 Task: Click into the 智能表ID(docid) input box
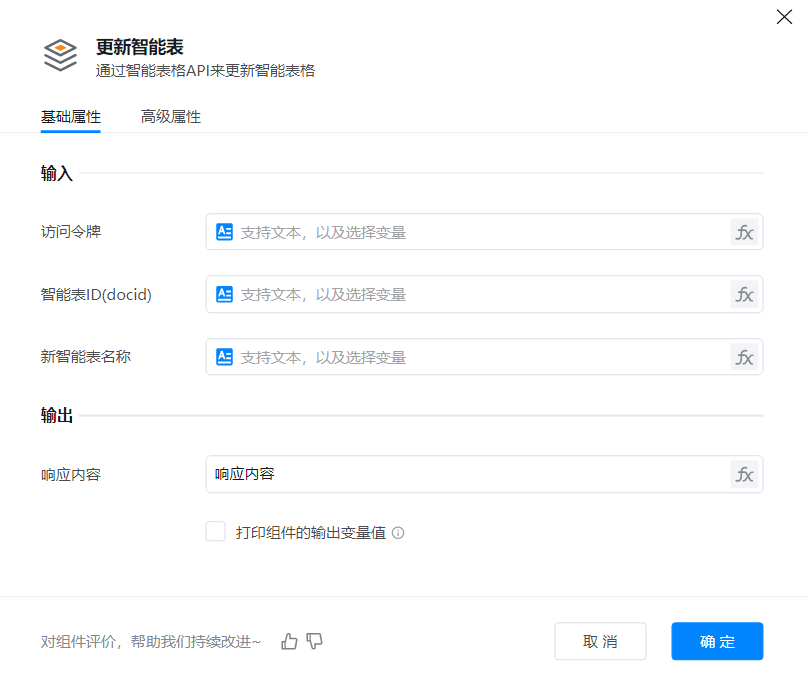click(x=480, y=294)
